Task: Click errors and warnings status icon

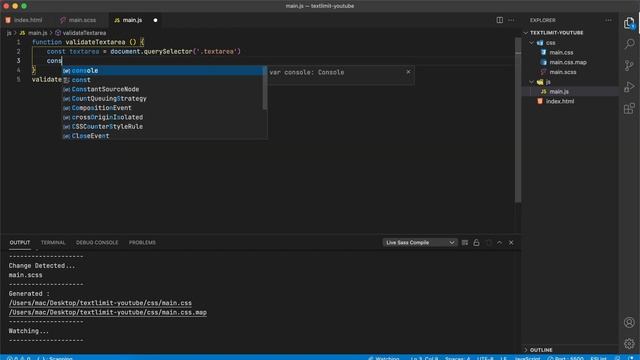Action: [x=18, y=358]
